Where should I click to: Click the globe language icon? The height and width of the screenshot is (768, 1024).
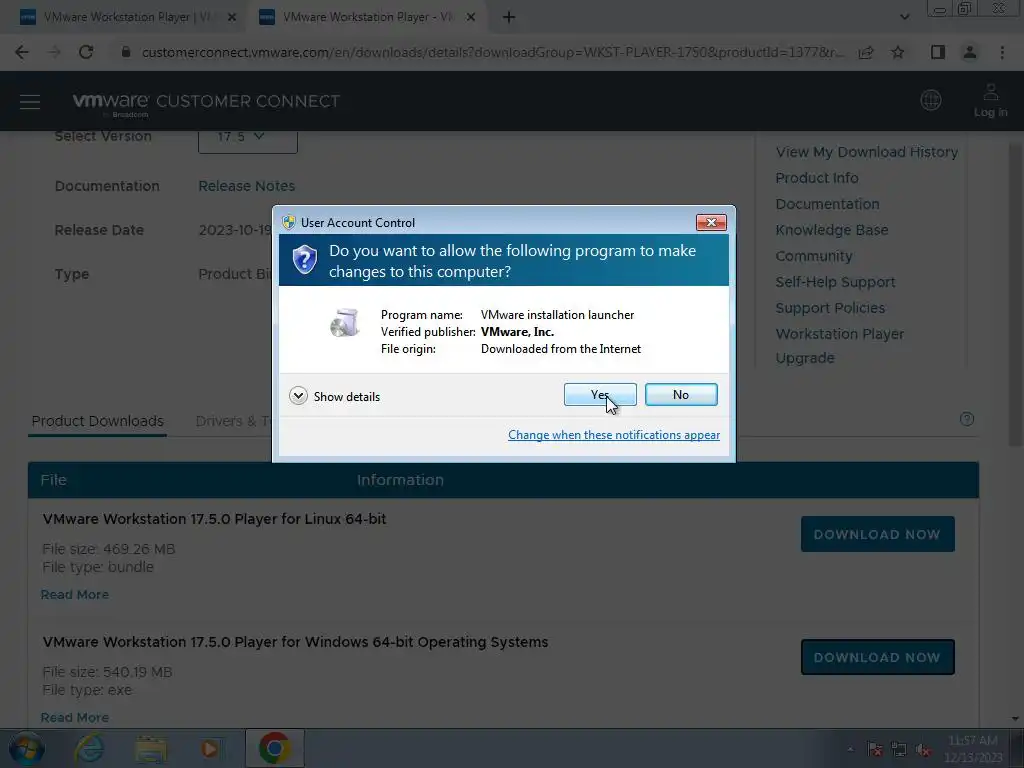click(x=931, y=100)
